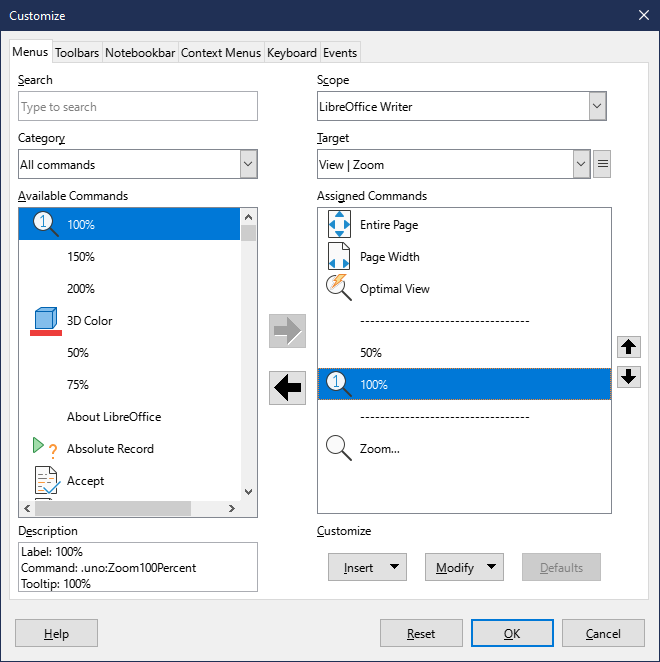Screen dimensions: 660x662
Task: Switch to the Context Menus tab
Action: click(x=221, y=53)
